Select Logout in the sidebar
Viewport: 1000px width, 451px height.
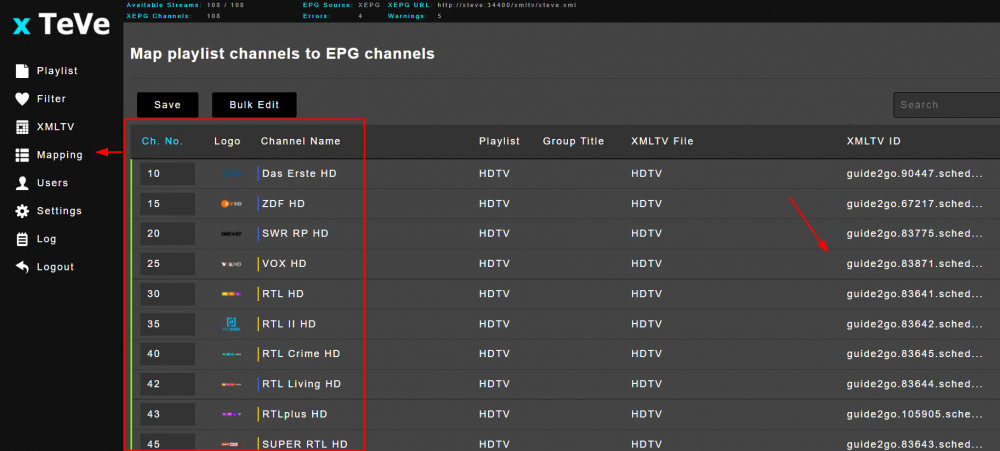click(x=55, y=267)
